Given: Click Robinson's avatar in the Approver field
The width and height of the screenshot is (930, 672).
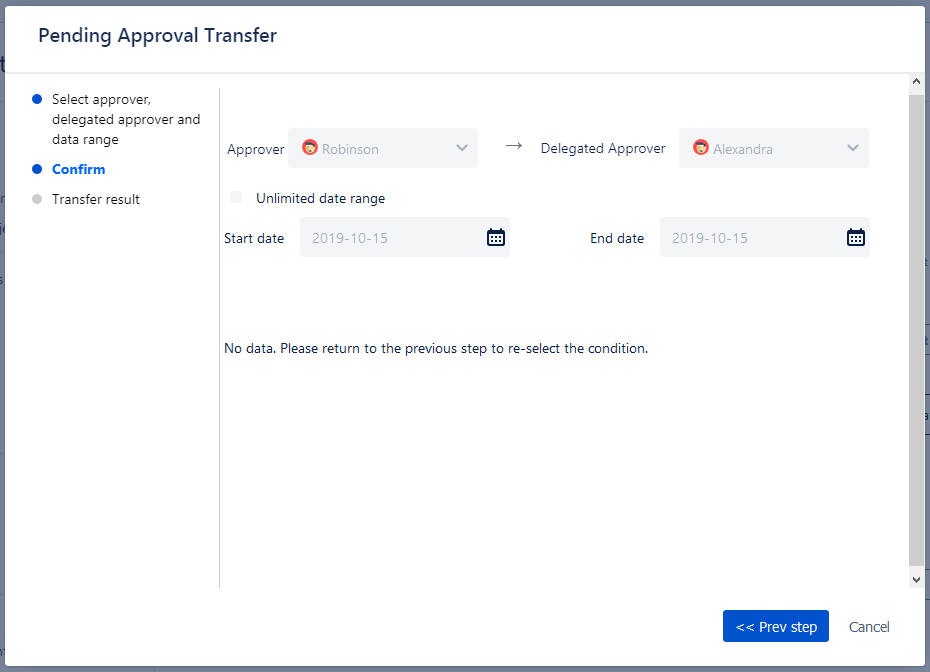Looking at the screenshot, I should pyautogui.click(x=310, y=148).
